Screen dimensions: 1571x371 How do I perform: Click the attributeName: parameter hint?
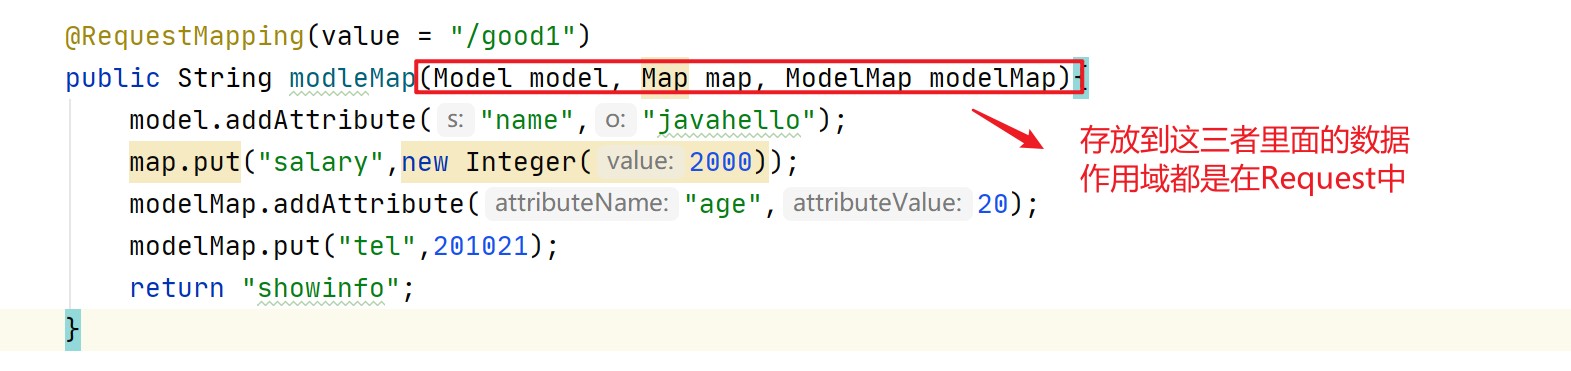coord(582,203)
